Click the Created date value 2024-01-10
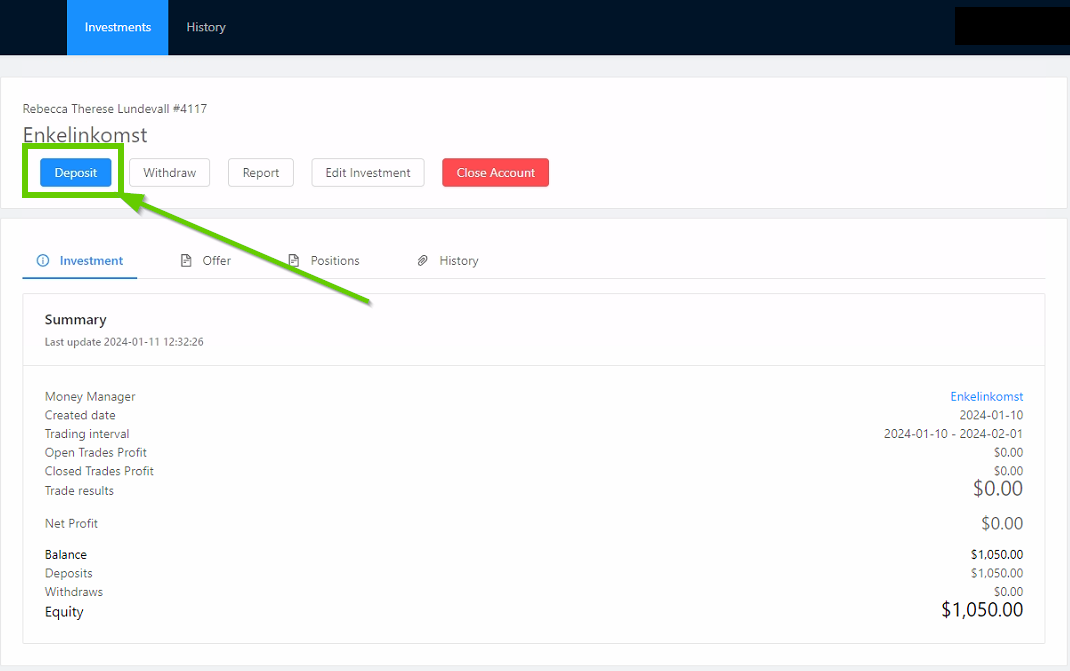This screenshot has height=671, width=1070. click(x=991, y=415)
